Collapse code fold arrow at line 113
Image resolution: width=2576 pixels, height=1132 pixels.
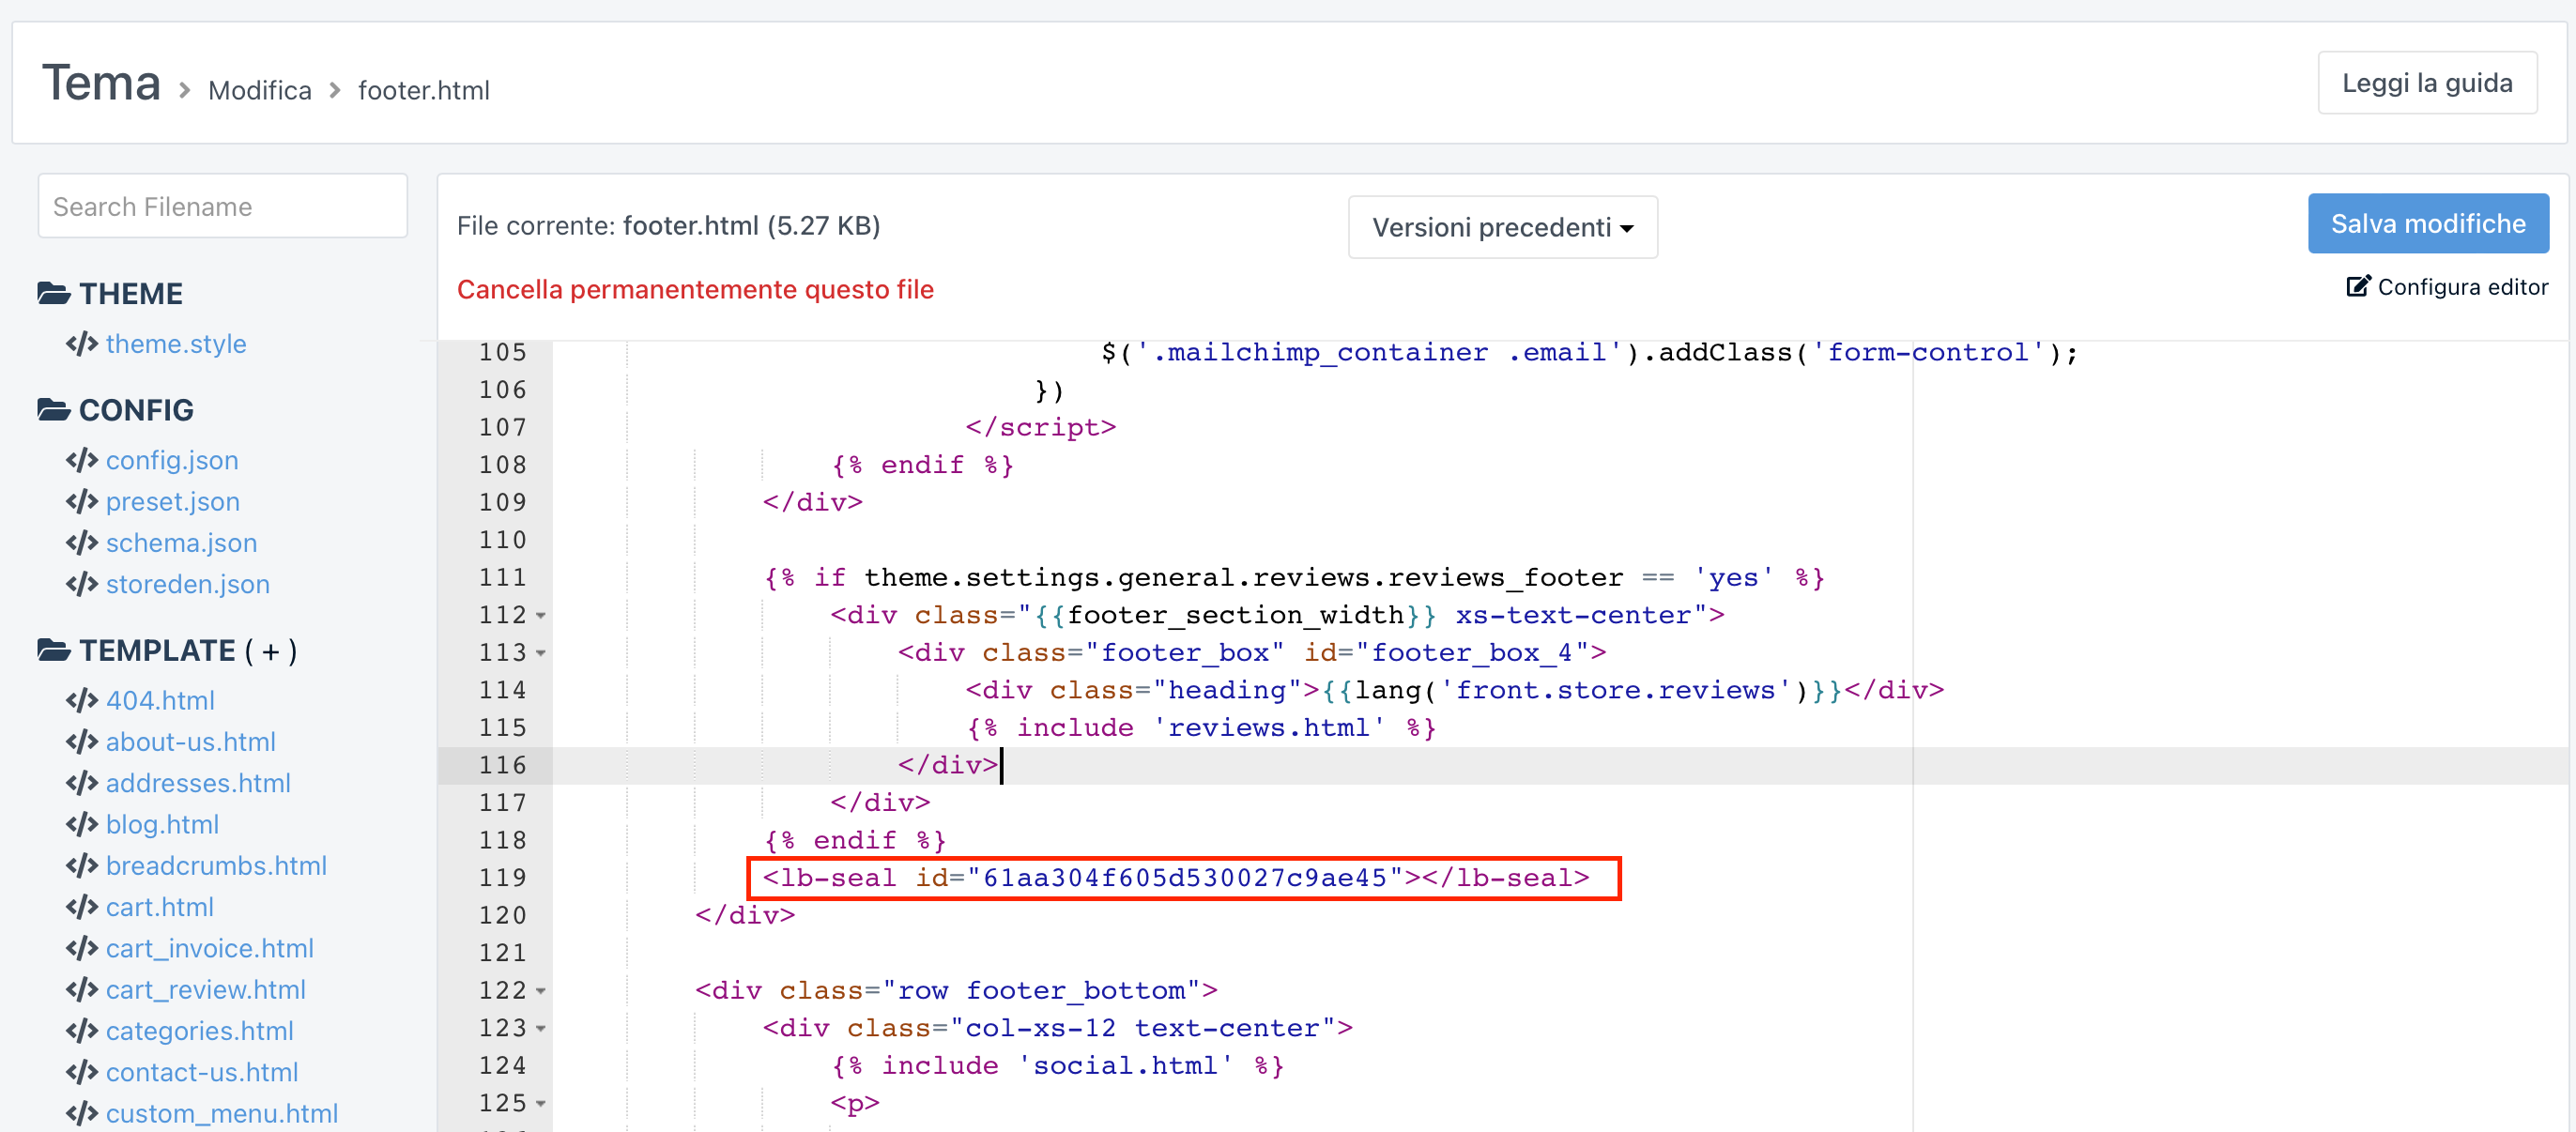tap(541, 653)
